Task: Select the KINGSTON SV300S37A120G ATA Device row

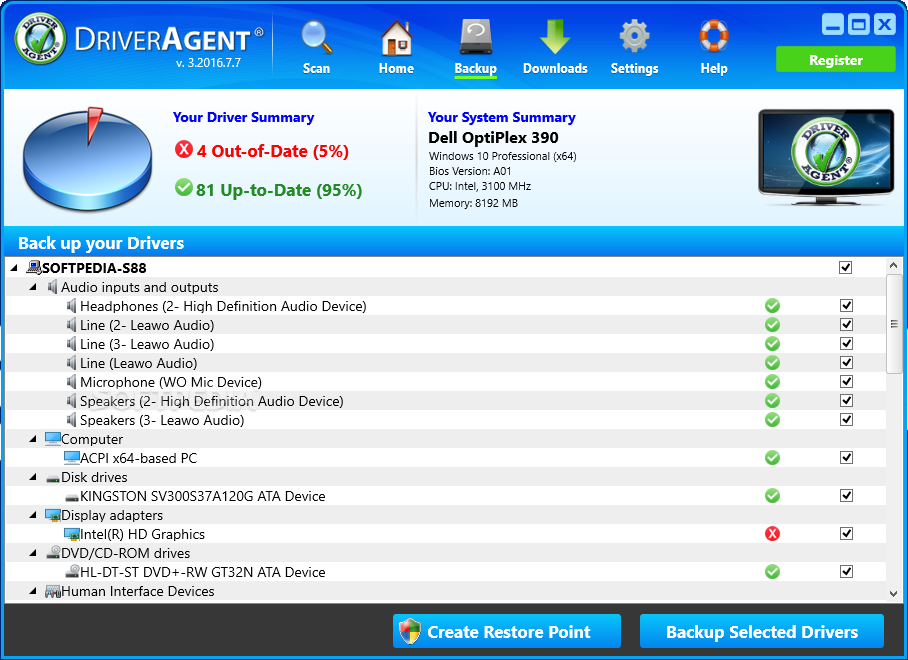Action: coord(445,496)
